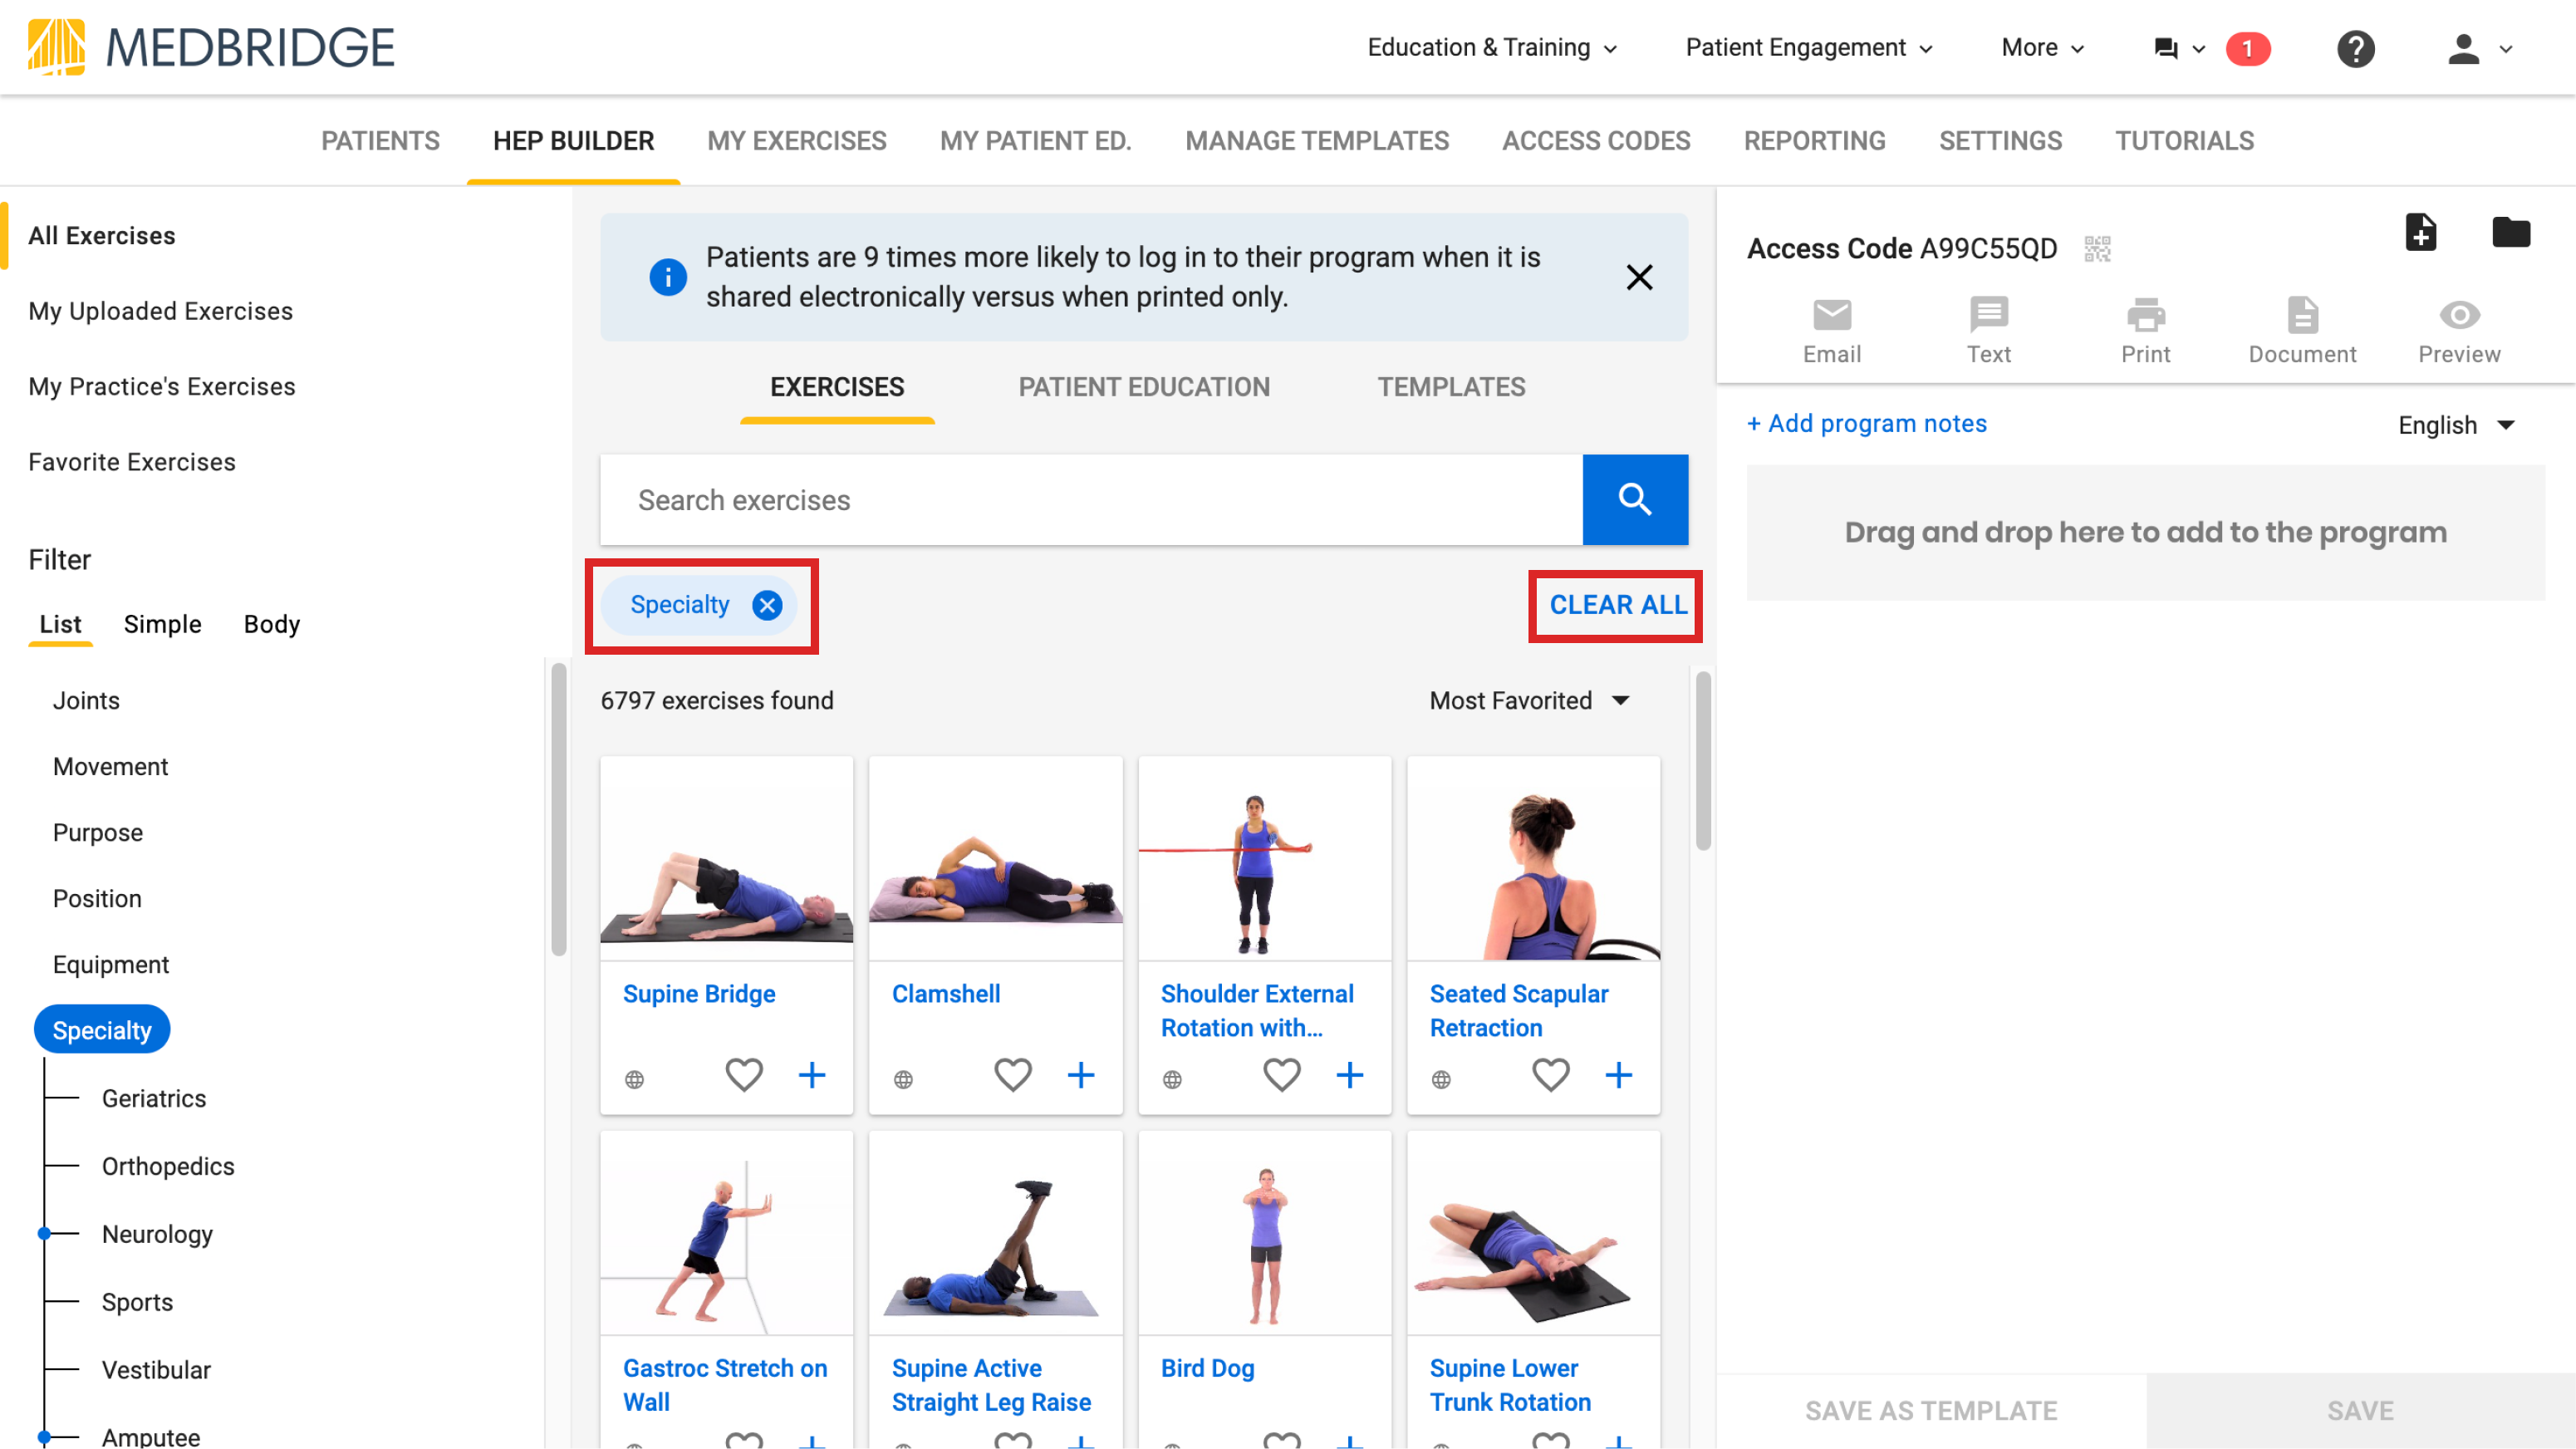Expand Patient Engagement menu

(1809, 48)
